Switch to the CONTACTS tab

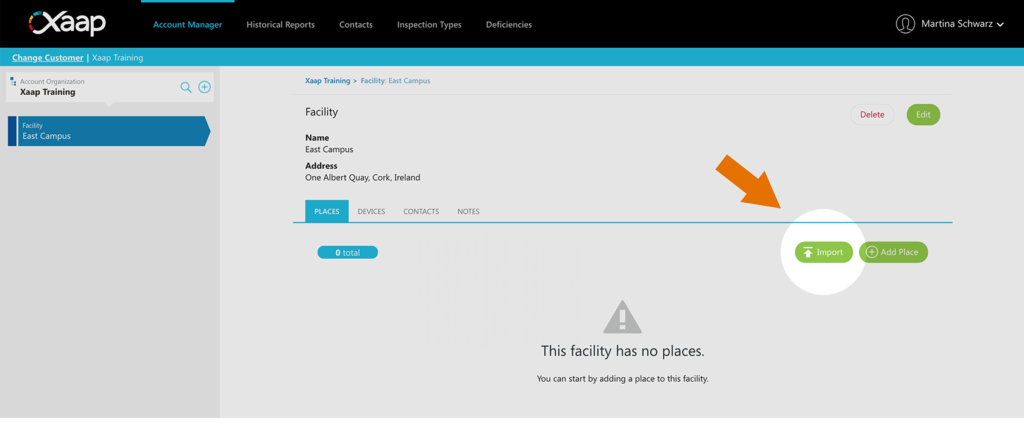[421, 212]
